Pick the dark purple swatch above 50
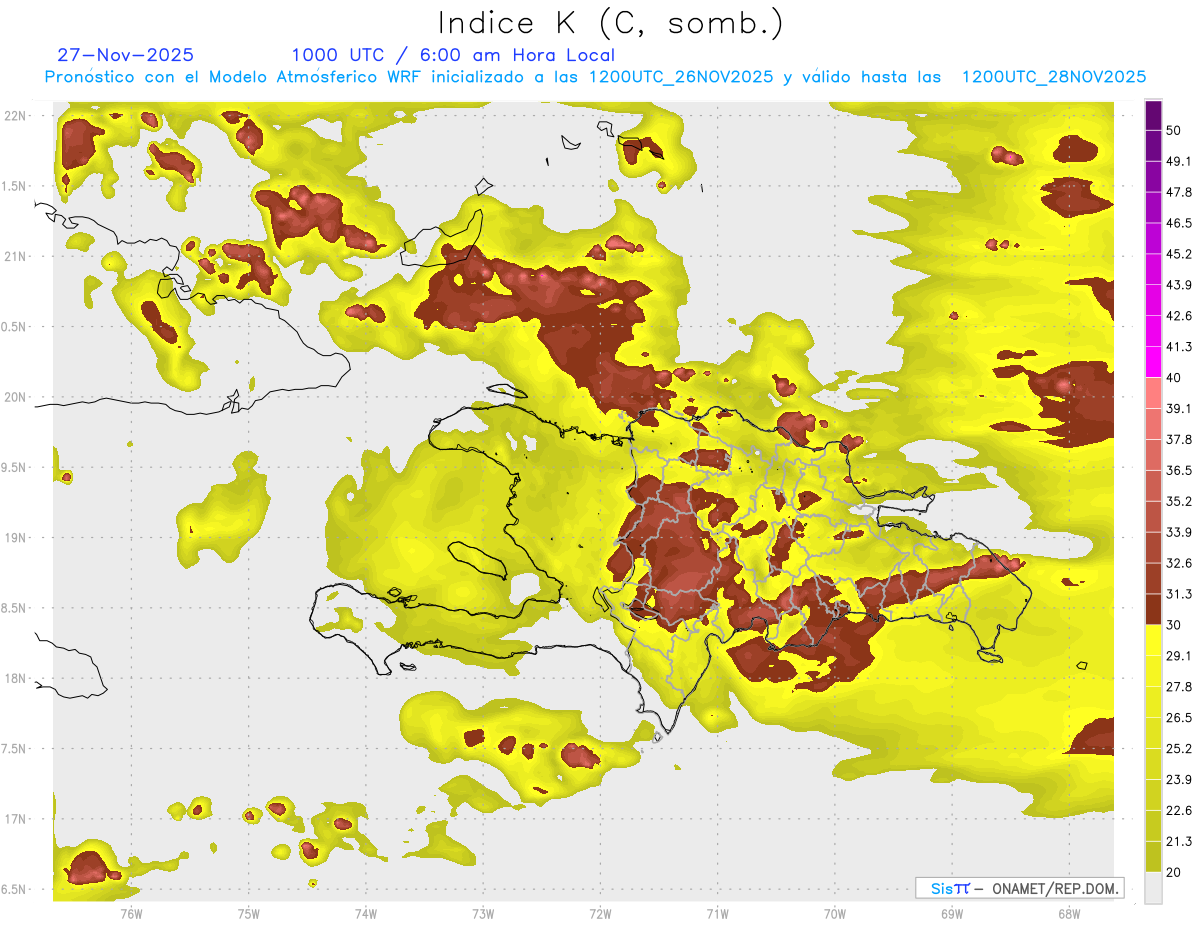The image size is (1200, 927). tap(1153, 115)
